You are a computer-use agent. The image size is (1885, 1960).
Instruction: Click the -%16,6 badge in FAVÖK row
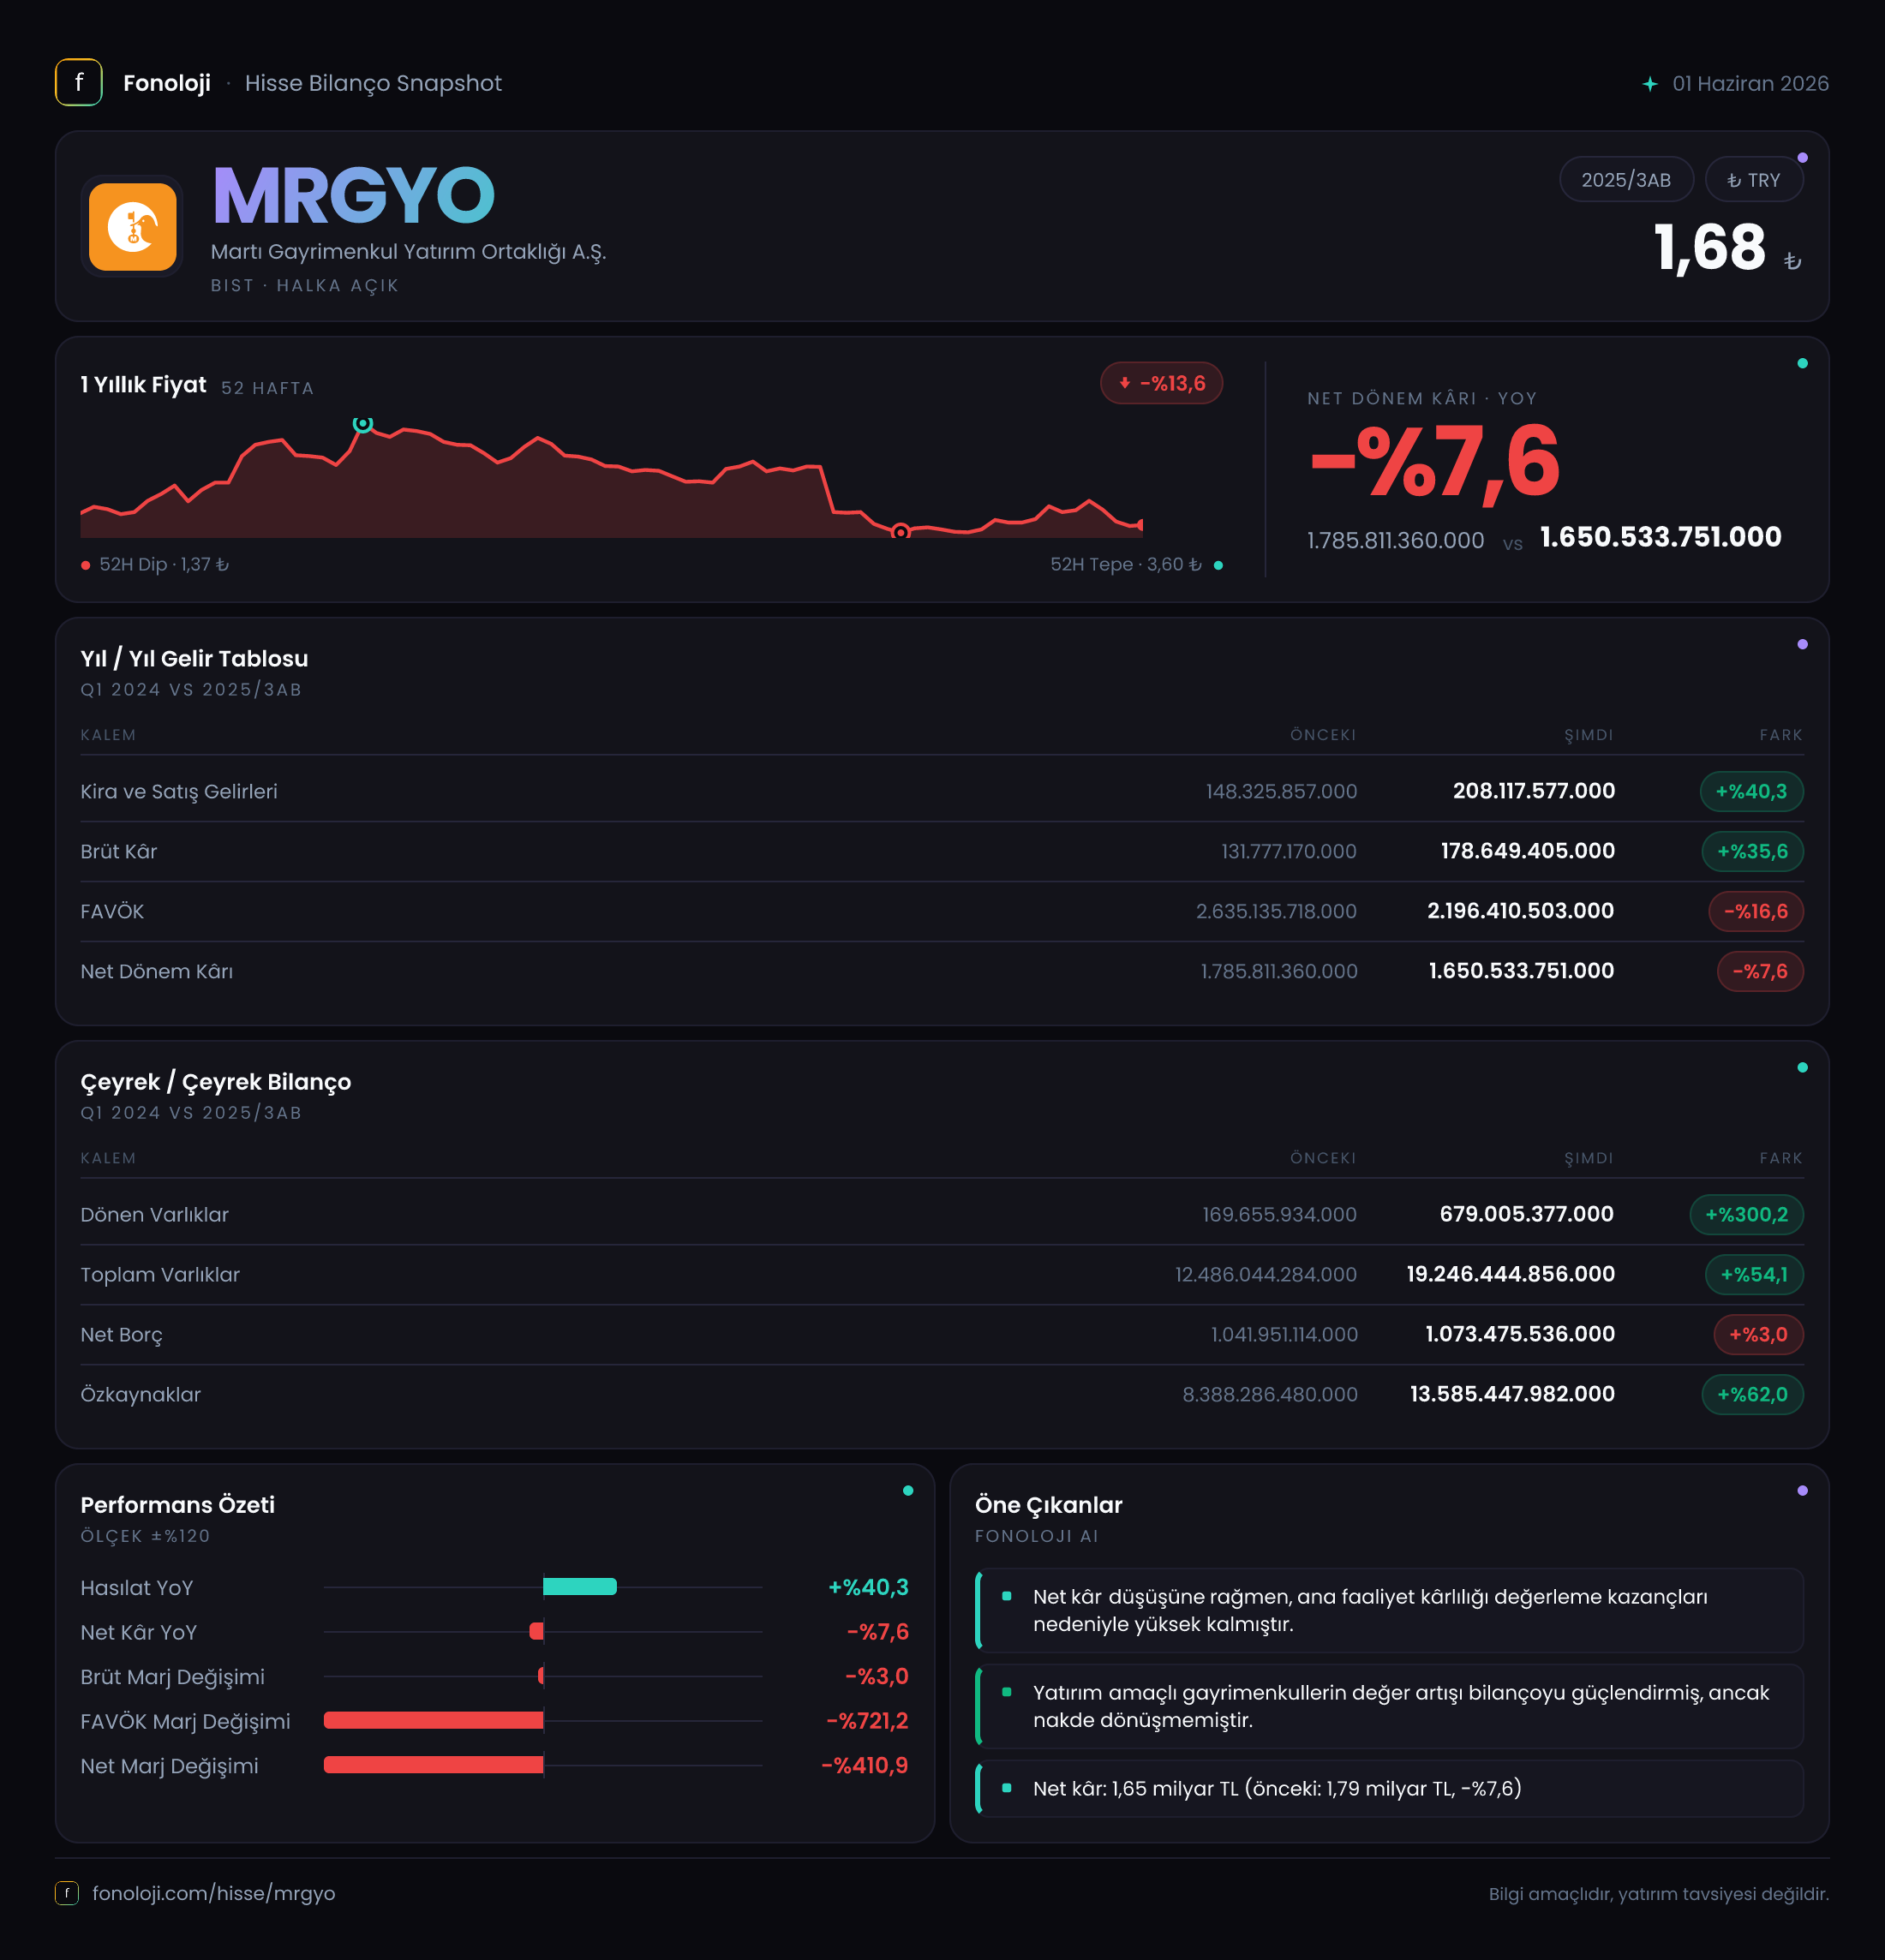coord(1755,911)
